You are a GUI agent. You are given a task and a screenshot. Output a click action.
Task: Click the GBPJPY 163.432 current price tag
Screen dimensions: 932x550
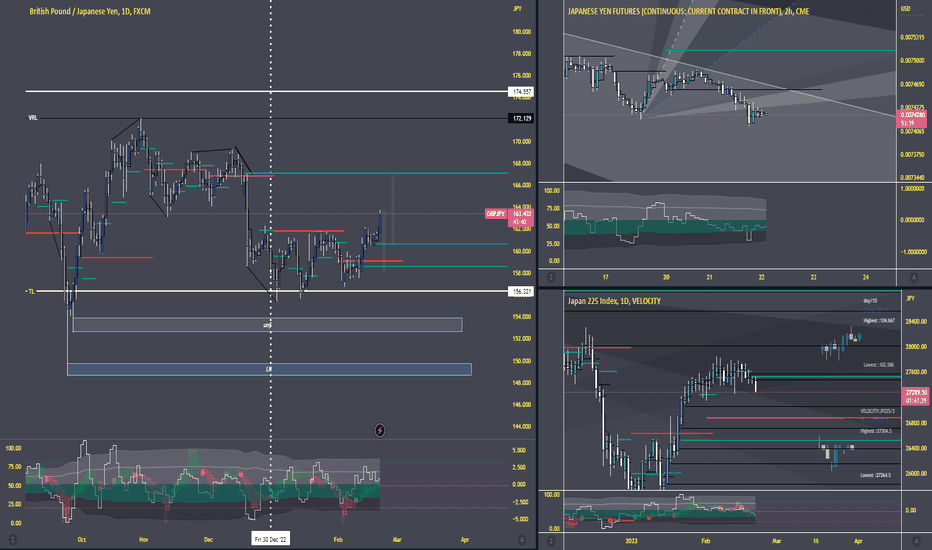click(521, 218)
